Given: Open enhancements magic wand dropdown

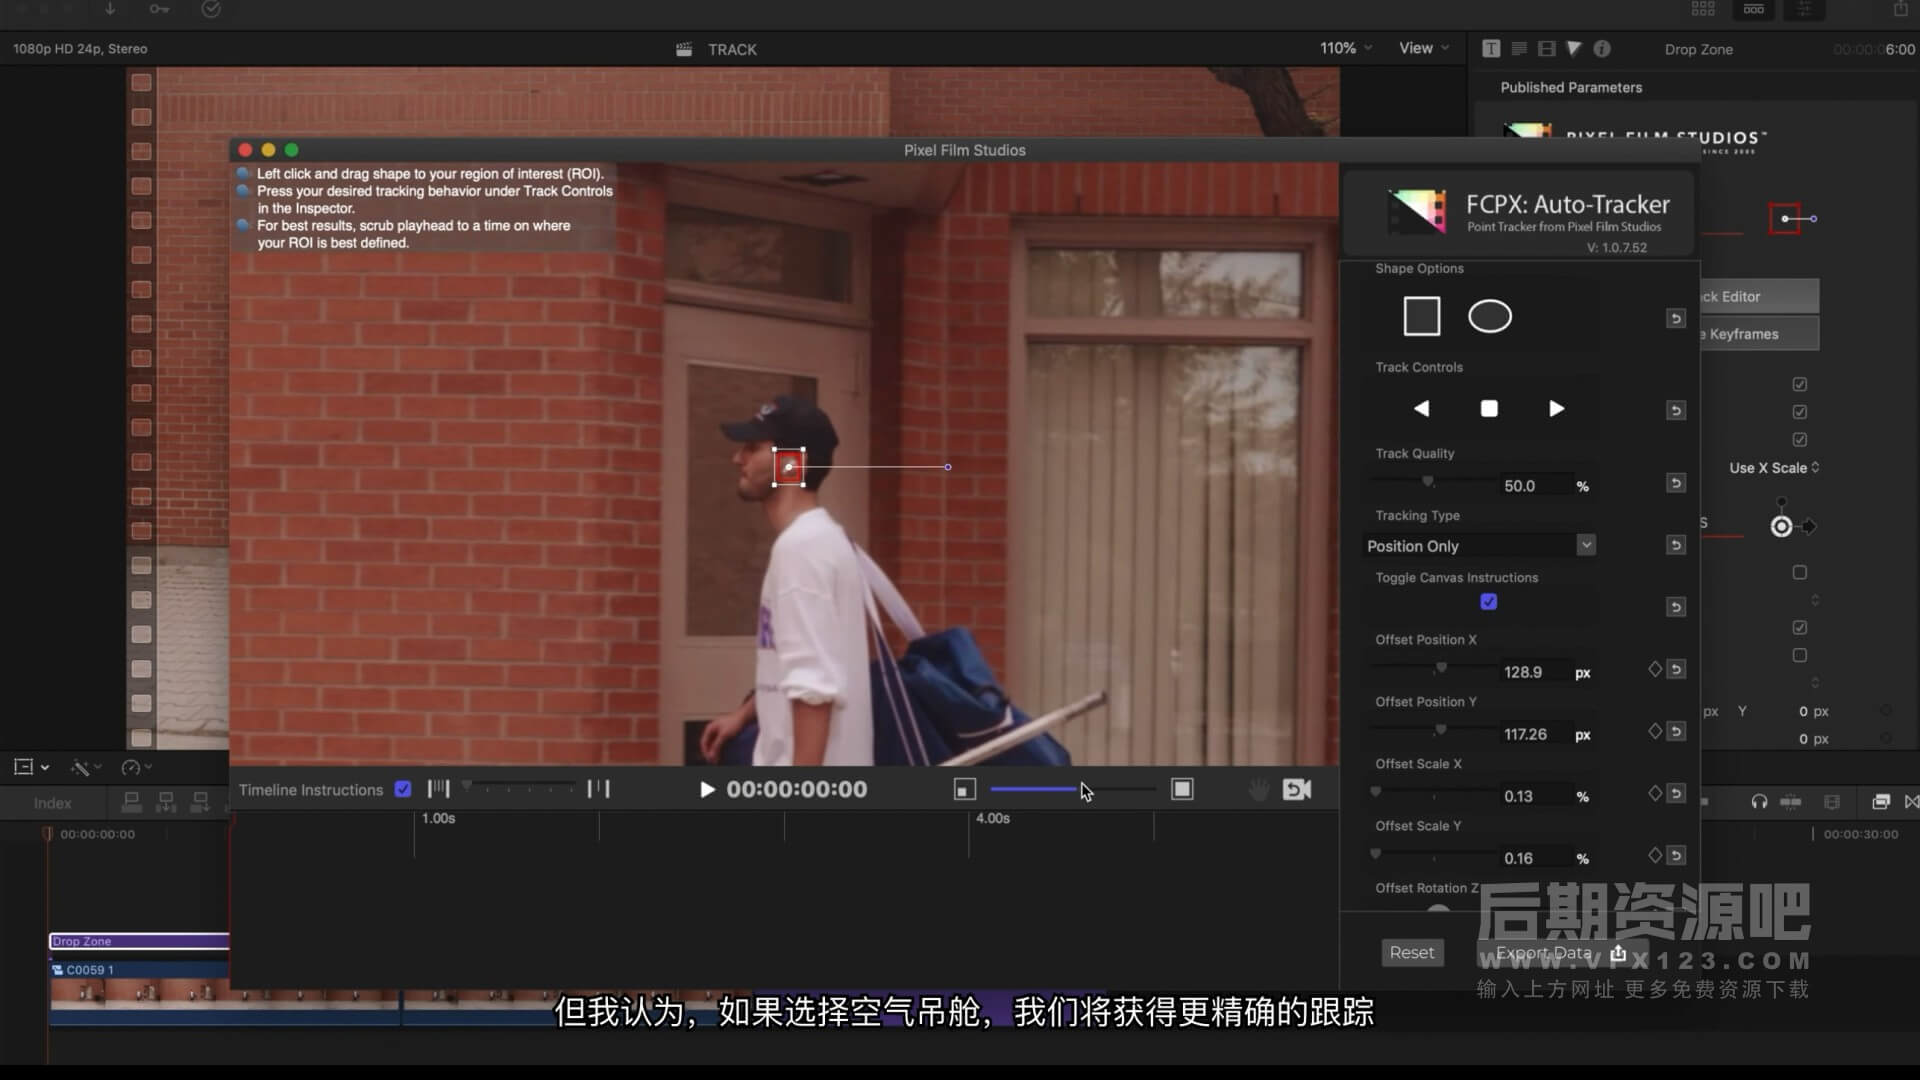Looking at the screenshot, I should point(86,767).
